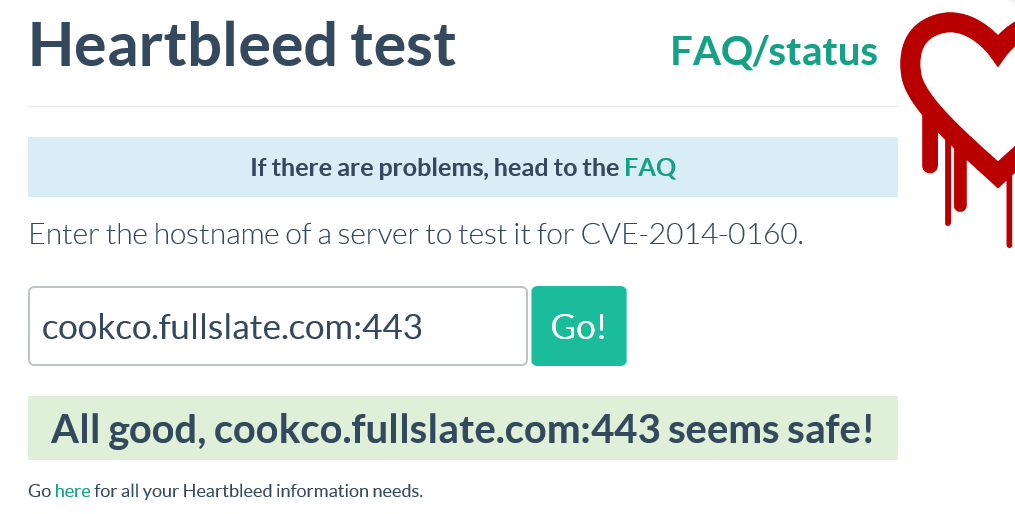Open the 'here' Heartbleed information link
Image resolution: width=1015 pixels, height=514 pixels.
[72, 491]
